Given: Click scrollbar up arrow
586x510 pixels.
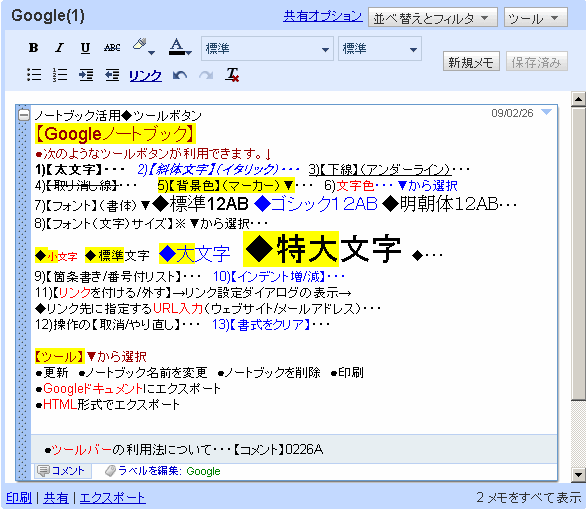Looking at the screenshot, I should point(578,99).
